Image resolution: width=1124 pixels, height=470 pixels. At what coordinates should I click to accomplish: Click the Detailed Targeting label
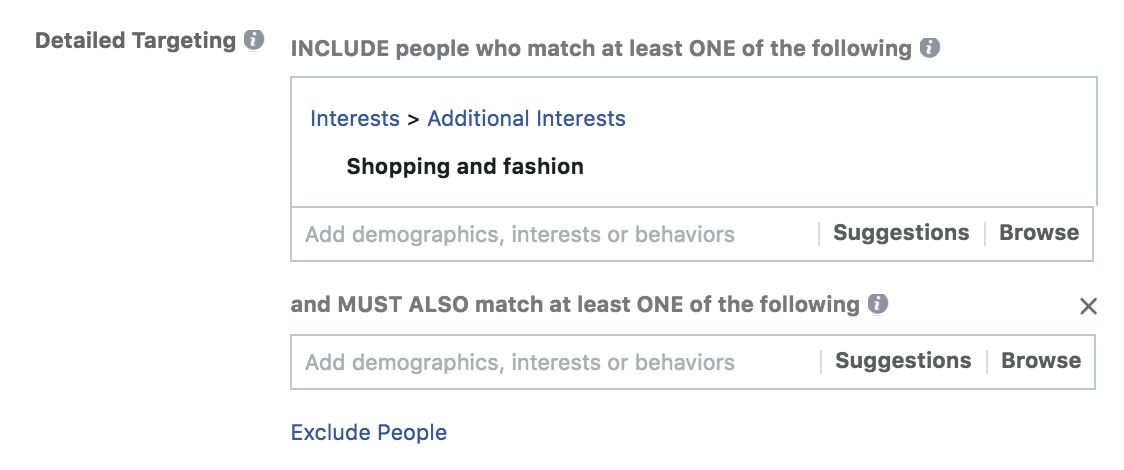click(x=135, y=41)
